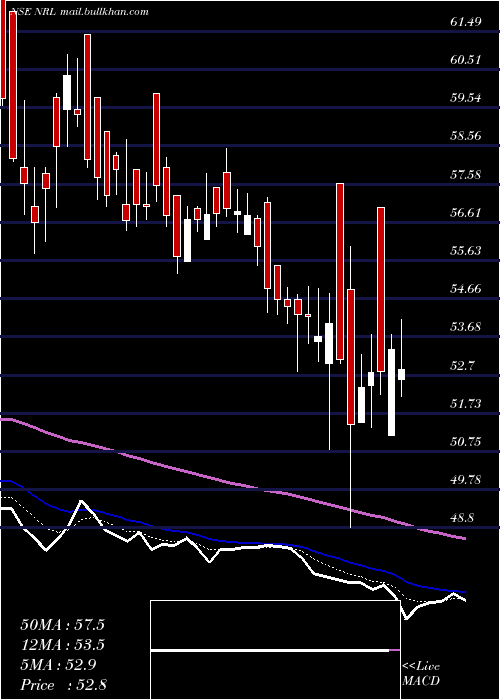Select the 60.51 price axis label
The image size is (500, 700).
pos(466,59)
